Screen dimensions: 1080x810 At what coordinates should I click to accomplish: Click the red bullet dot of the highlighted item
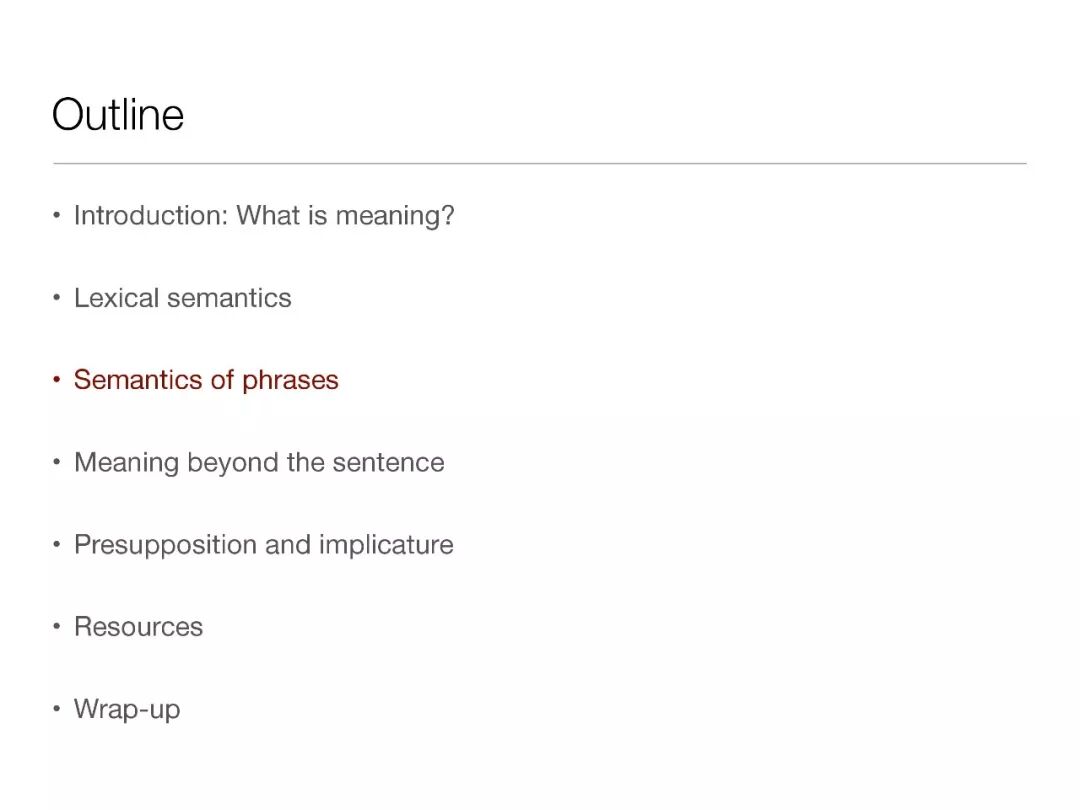(57, 380)
